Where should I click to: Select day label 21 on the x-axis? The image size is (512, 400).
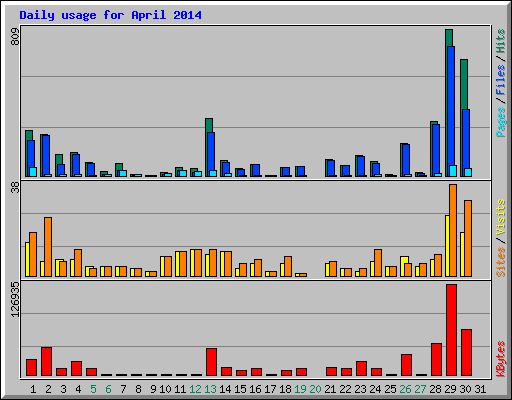[x=330, y=389]
